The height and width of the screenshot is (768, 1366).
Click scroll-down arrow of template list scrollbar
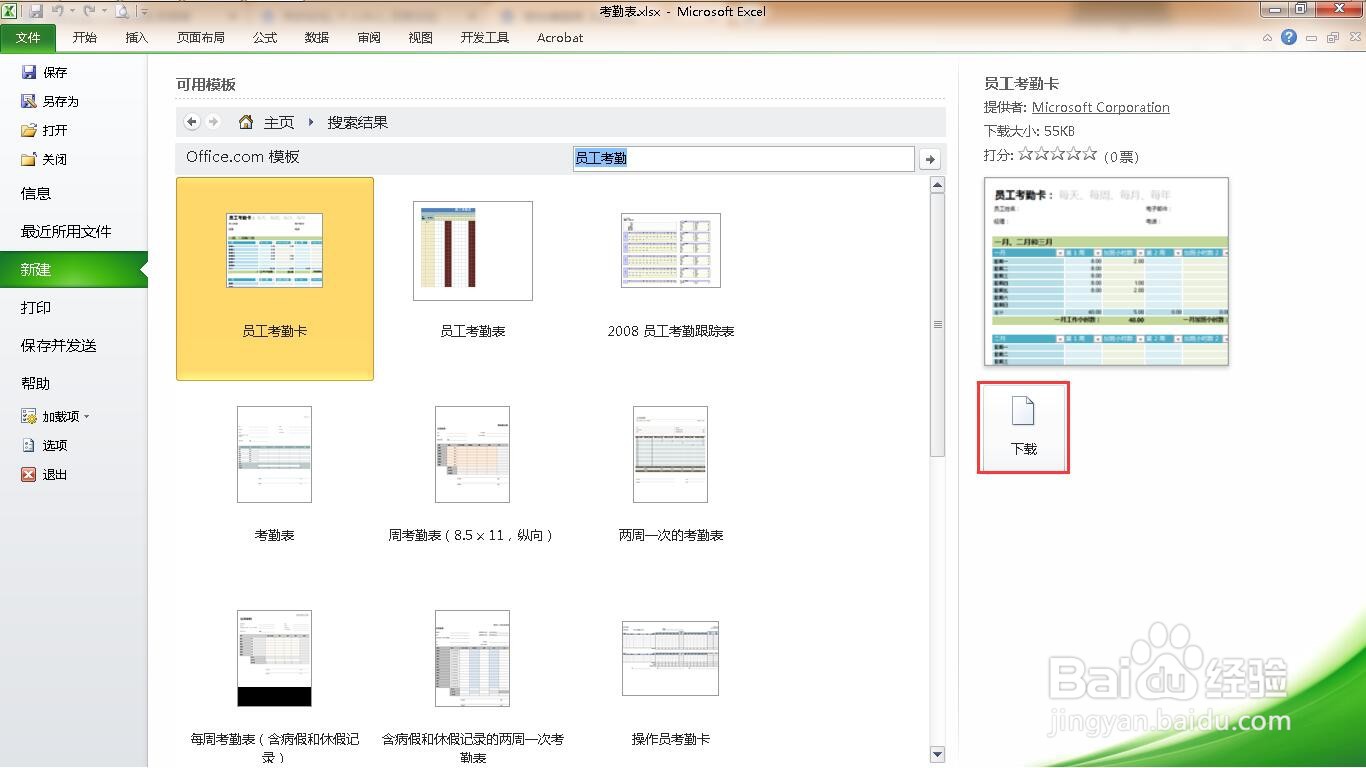coord(937,754)
